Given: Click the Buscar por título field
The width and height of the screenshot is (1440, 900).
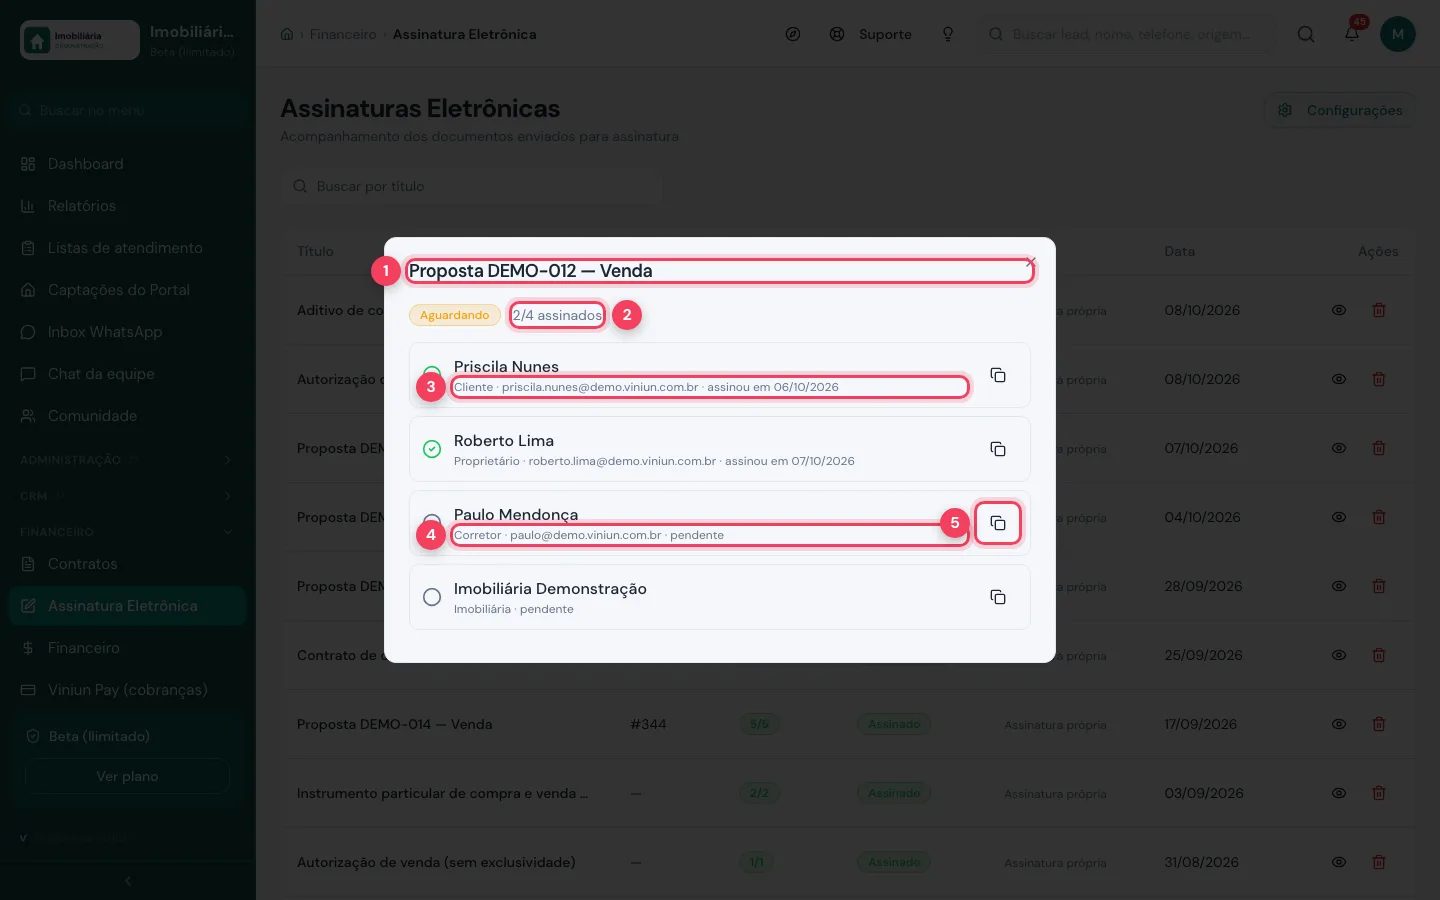Looking at the screenshot, I should coord(471,186).
